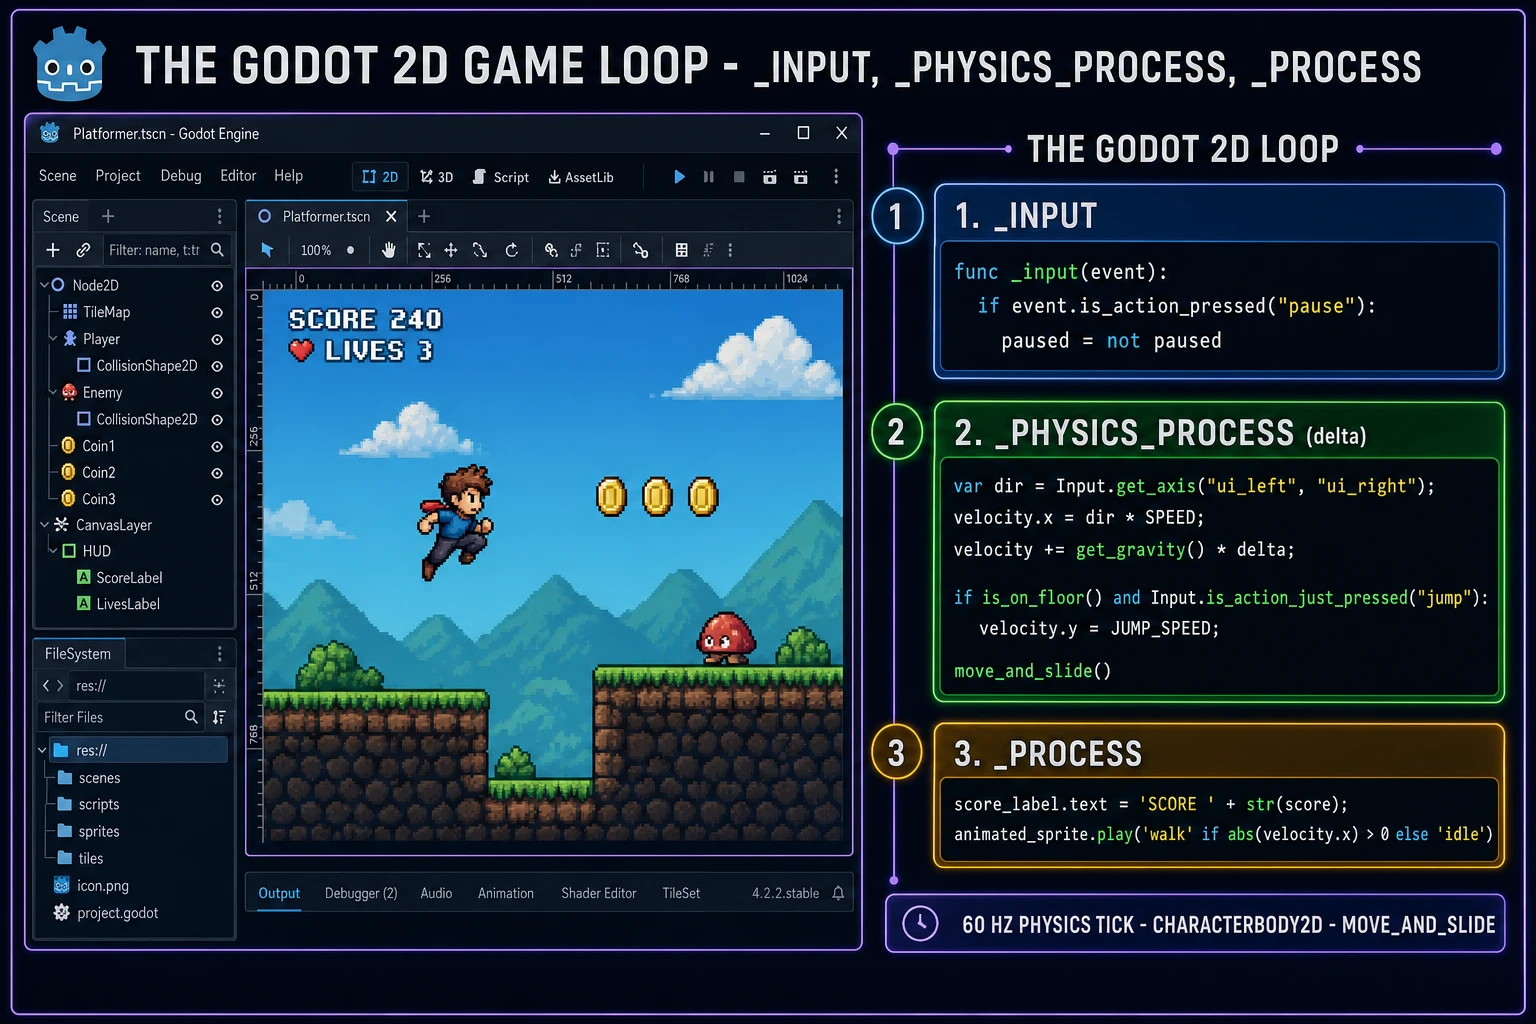
Task: Open a new scene tab with plus
Action: tap(424, 216)
